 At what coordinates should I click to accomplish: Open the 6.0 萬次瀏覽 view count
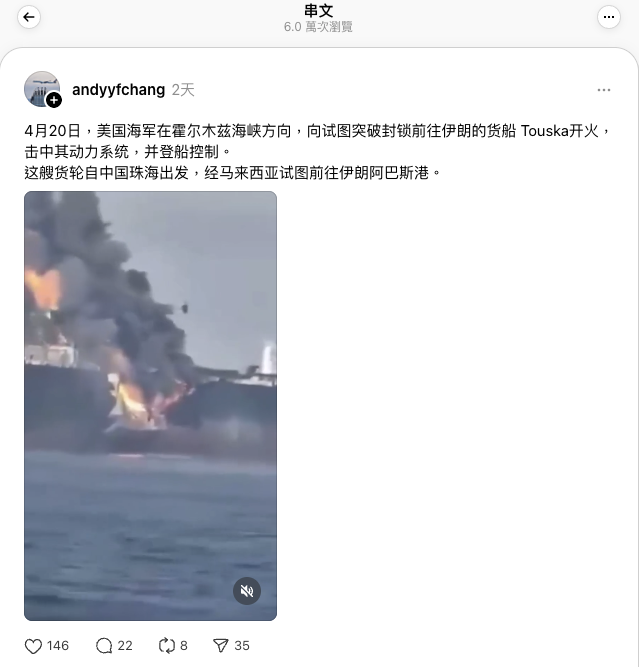[x=318, y=27]
